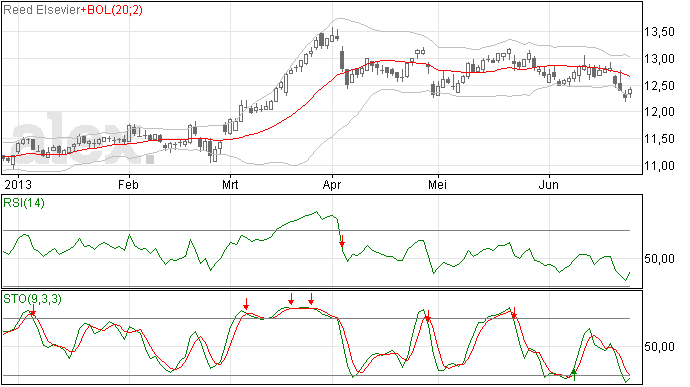Viewport: 690px width, 387px height.
Task: Click the Mrt date axis label
Action: 230,184
